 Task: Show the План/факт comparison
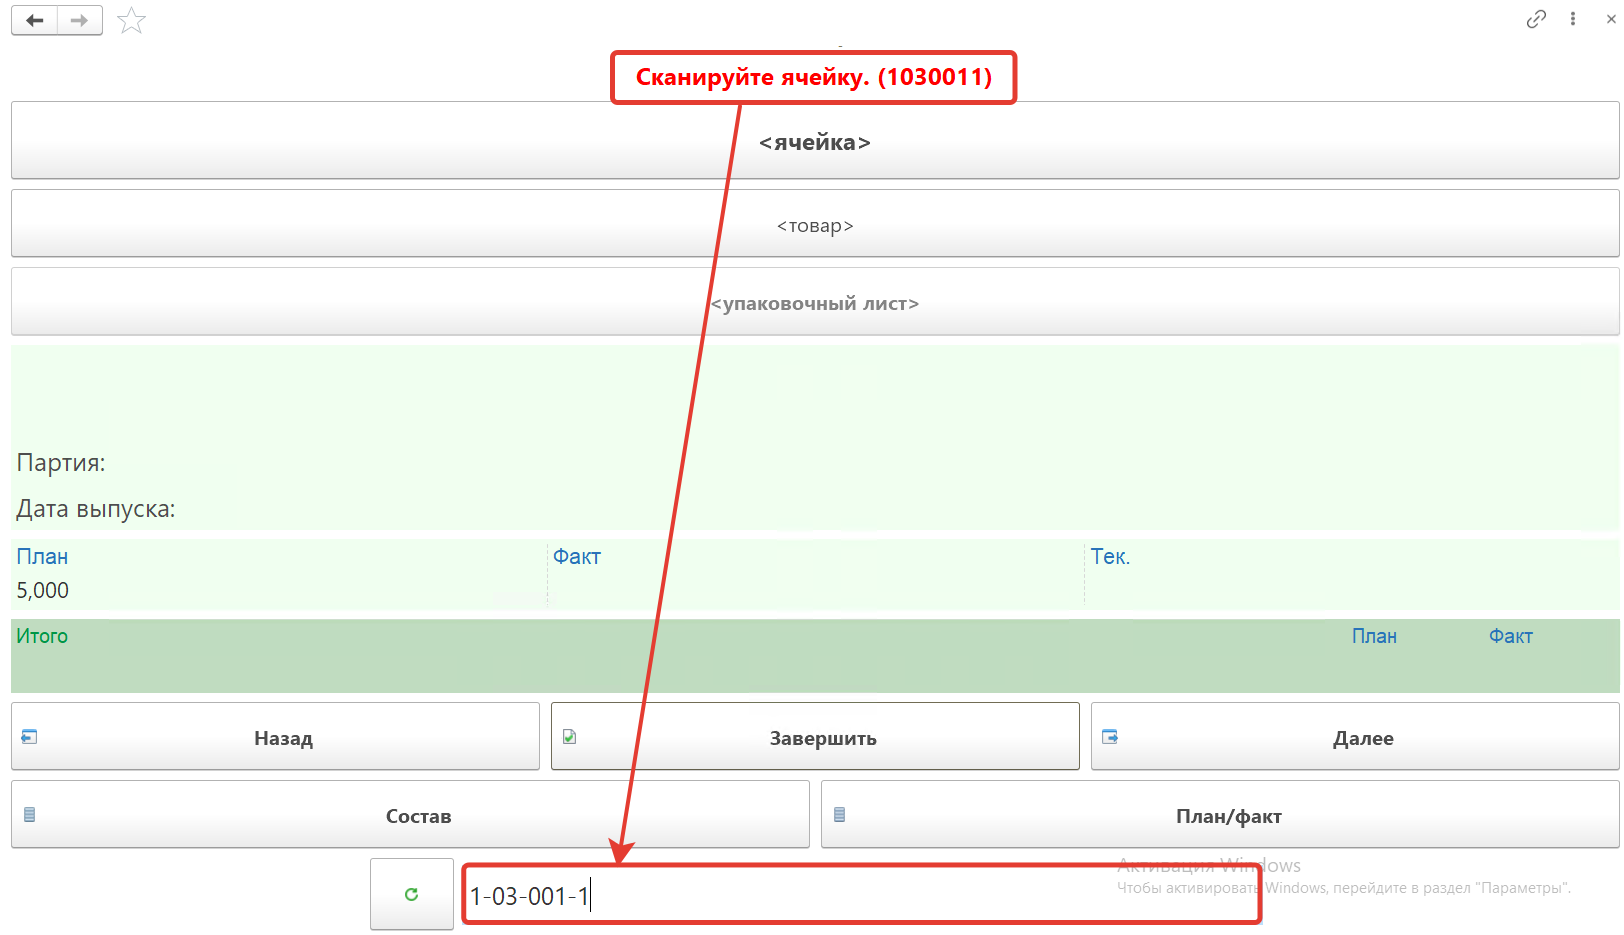[x=1228, y=816]
